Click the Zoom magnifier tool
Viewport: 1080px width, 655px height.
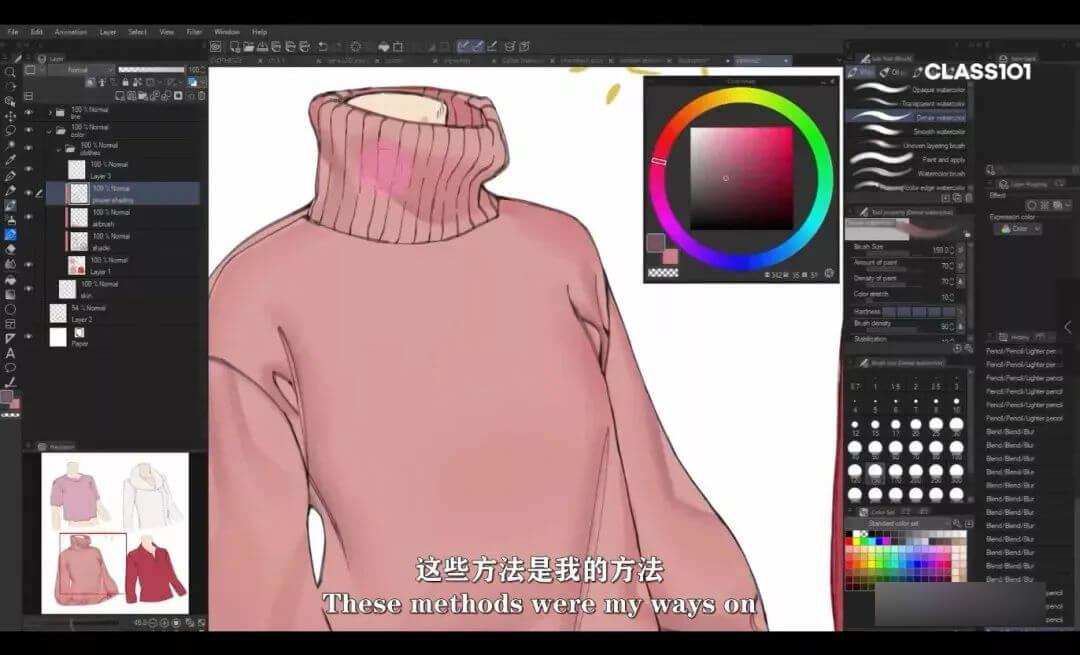tap(10, 72)
